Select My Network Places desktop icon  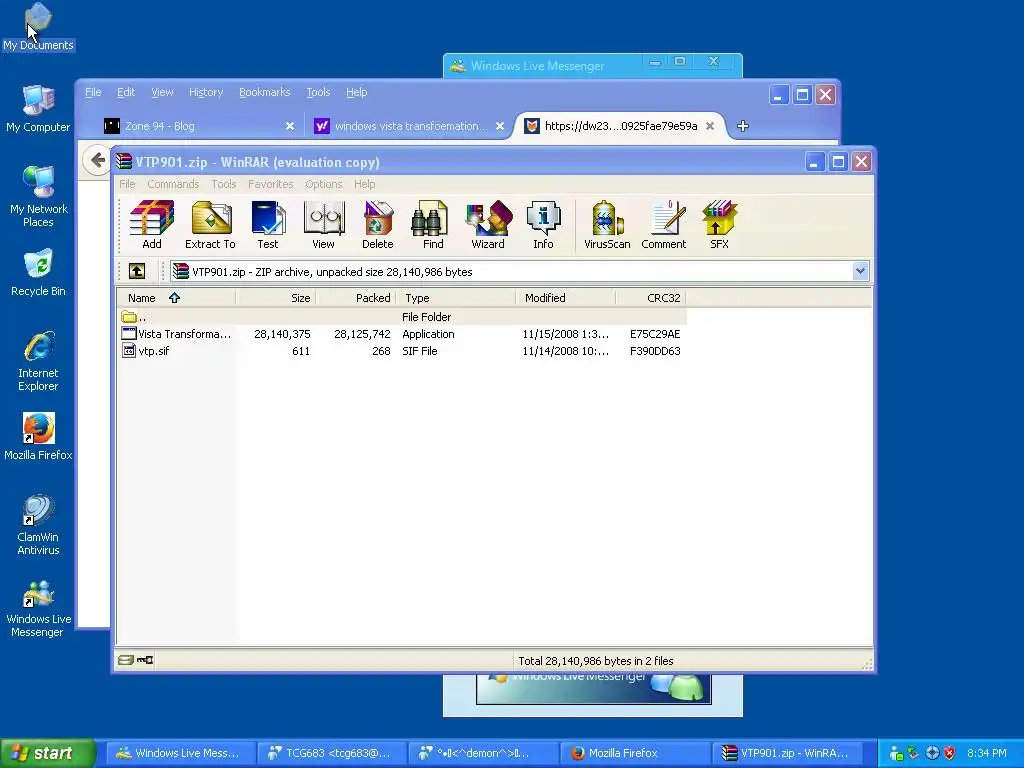38,197
